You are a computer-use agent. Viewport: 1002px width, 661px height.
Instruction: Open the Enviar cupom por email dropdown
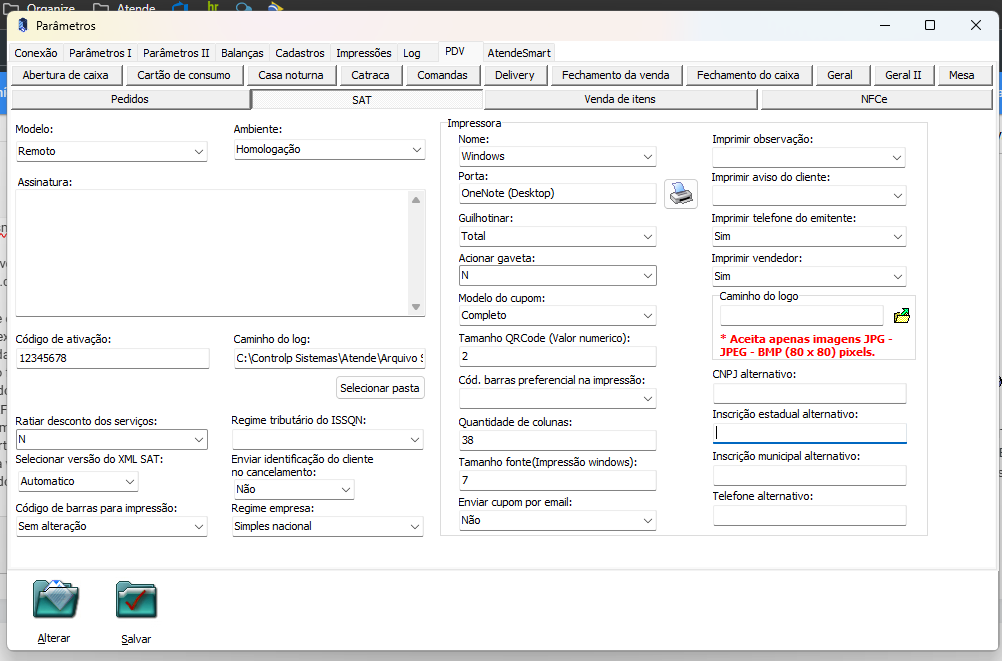pyautogui.click(x=557, y=520)
